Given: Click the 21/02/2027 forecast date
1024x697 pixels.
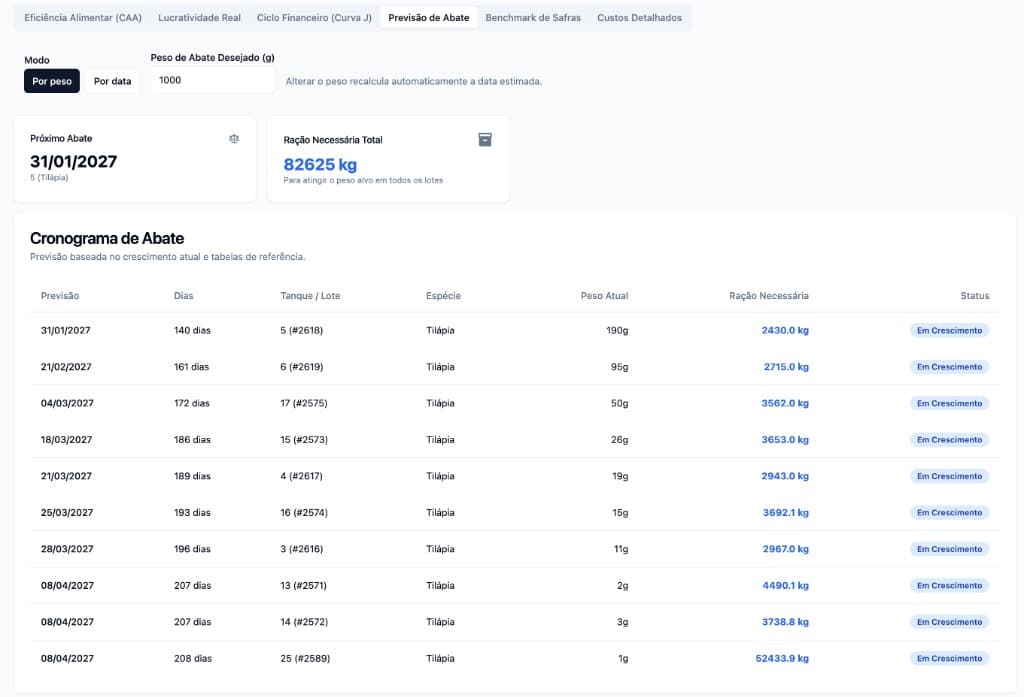Looking at the screenshot, I should [66, 367].
